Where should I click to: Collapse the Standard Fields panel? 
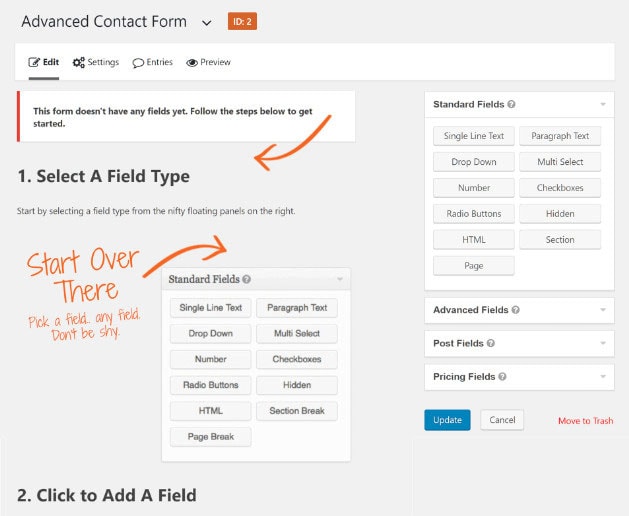pos(602,104)
